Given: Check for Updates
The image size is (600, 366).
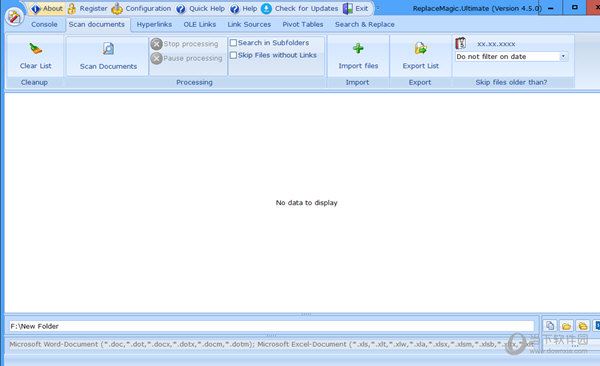Looking at the screenshot, I should [x=300, y=8].
